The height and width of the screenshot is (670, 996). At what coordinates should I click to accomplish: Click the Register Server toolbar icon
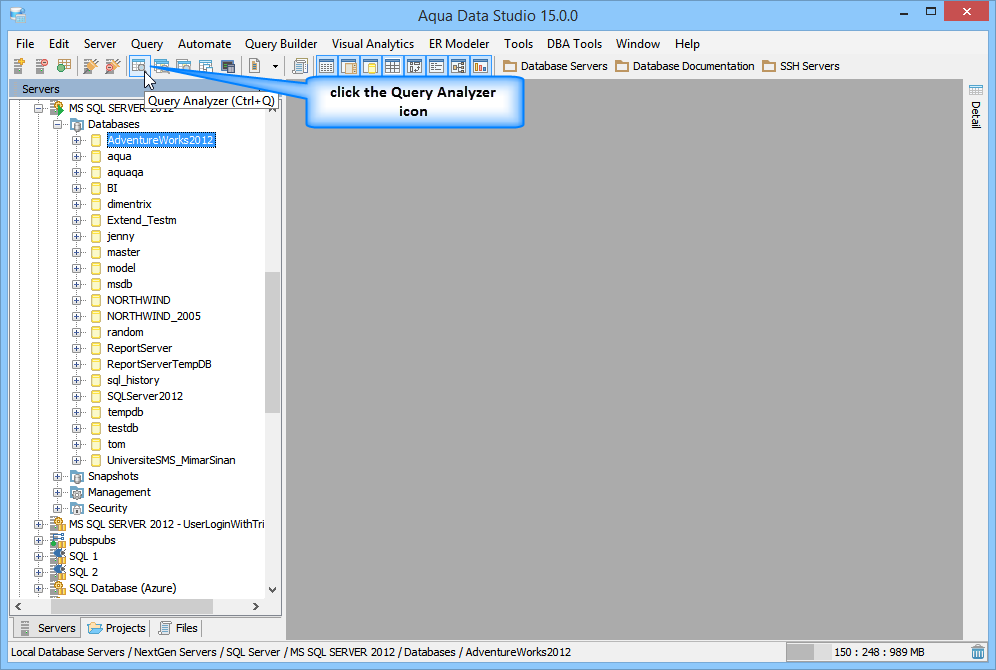(19, 65)
